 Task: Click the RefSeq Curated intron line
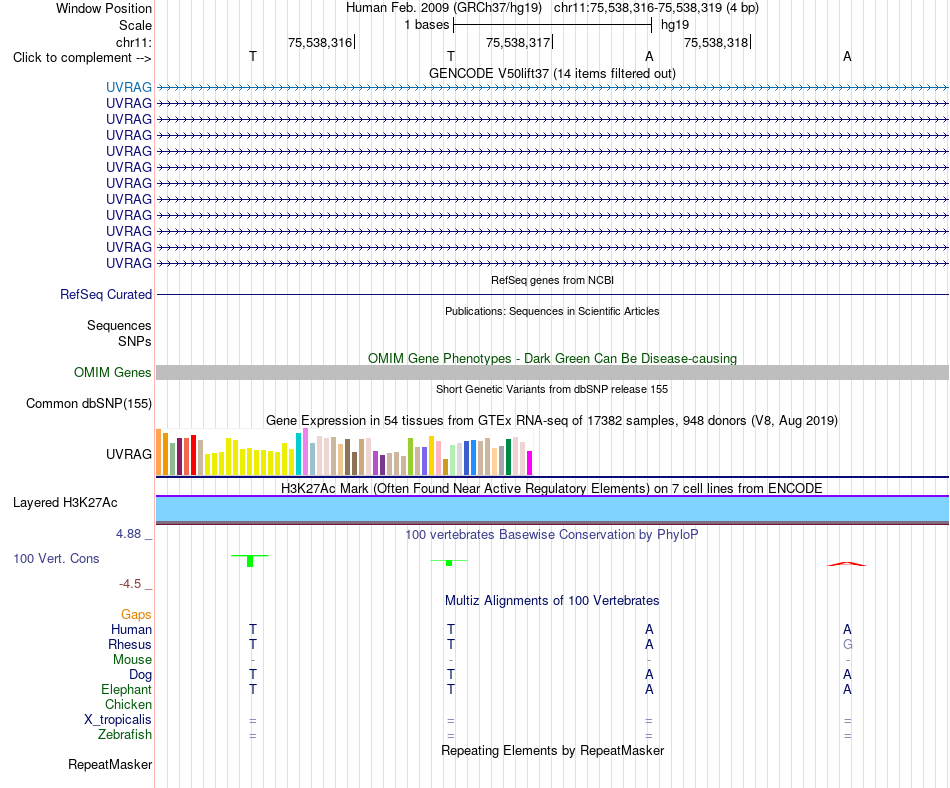click(x=552, y=294)
